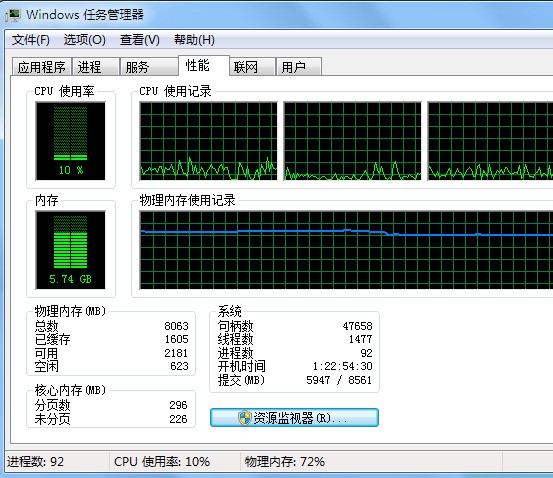The height and width of the screenshot is (478, 553).
Task: Click the 空闲 value 623
Action: point(179,366)
